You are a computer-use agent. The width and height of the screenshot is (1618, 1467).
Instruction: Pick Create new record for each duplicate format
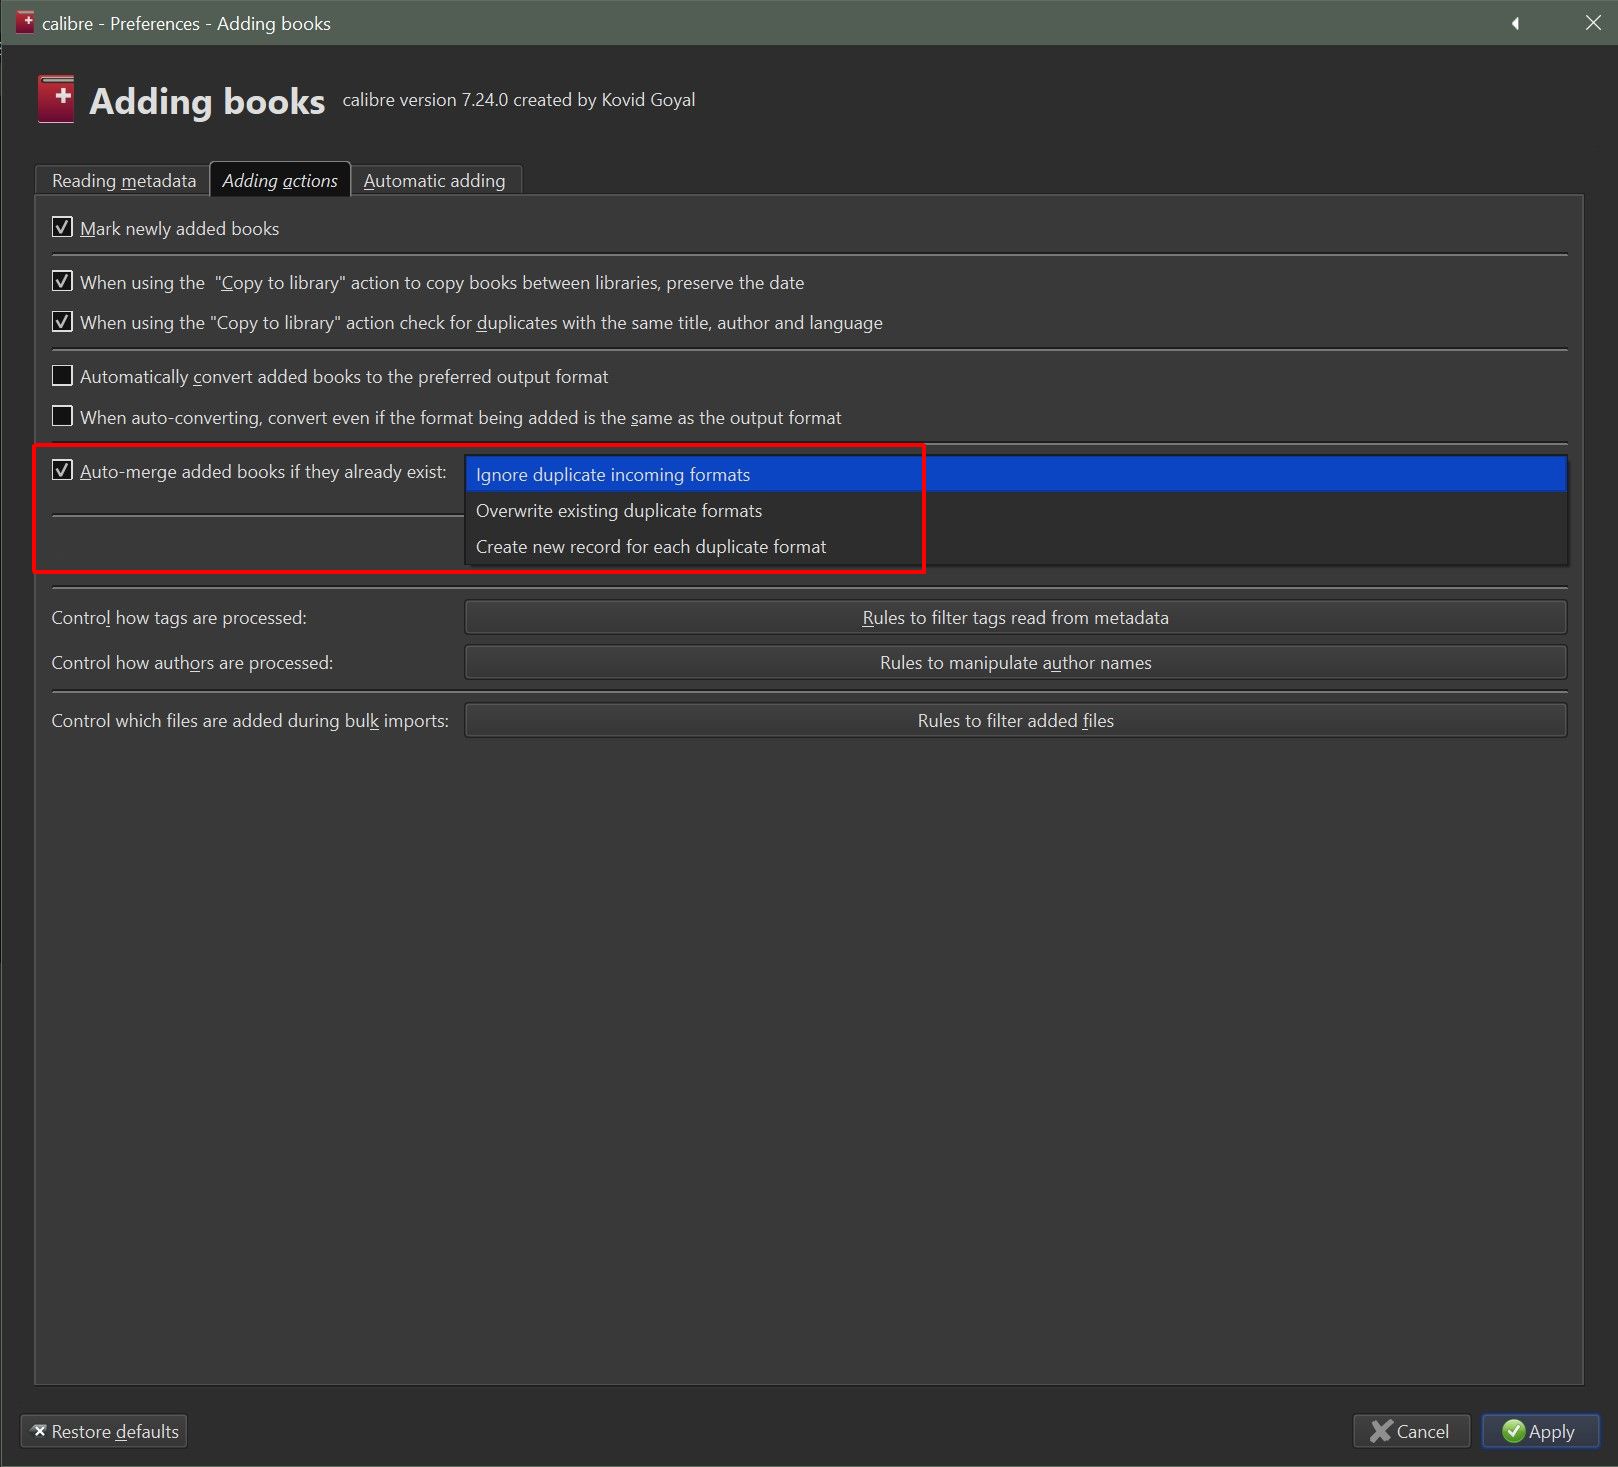coord(1016,547)
